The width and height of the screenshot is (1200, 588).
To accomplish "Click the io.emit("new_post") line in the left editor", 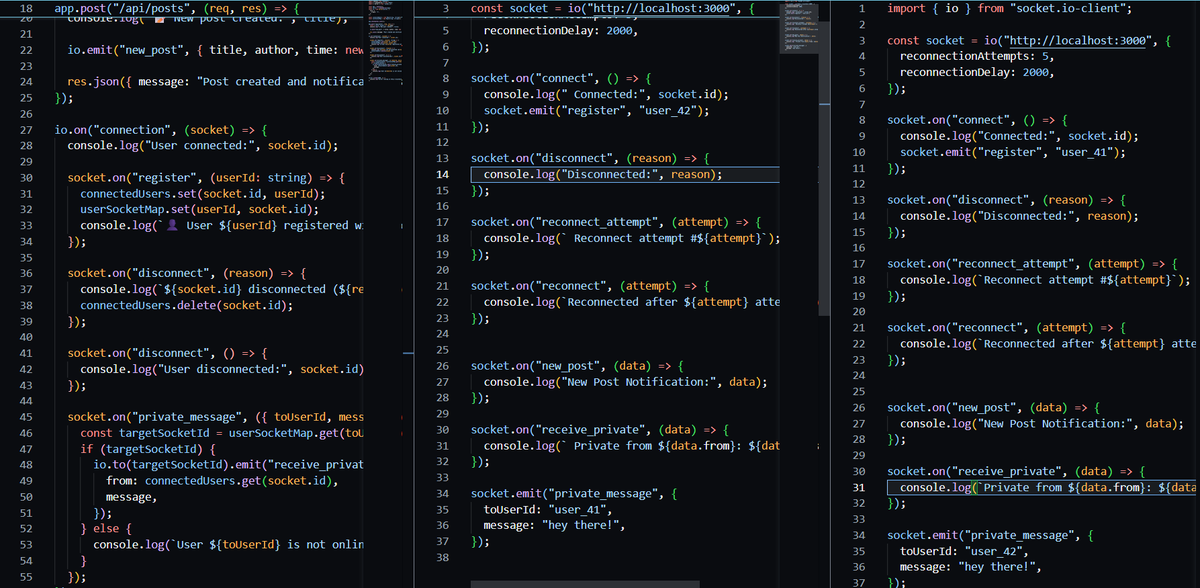I will click(215, 50).
